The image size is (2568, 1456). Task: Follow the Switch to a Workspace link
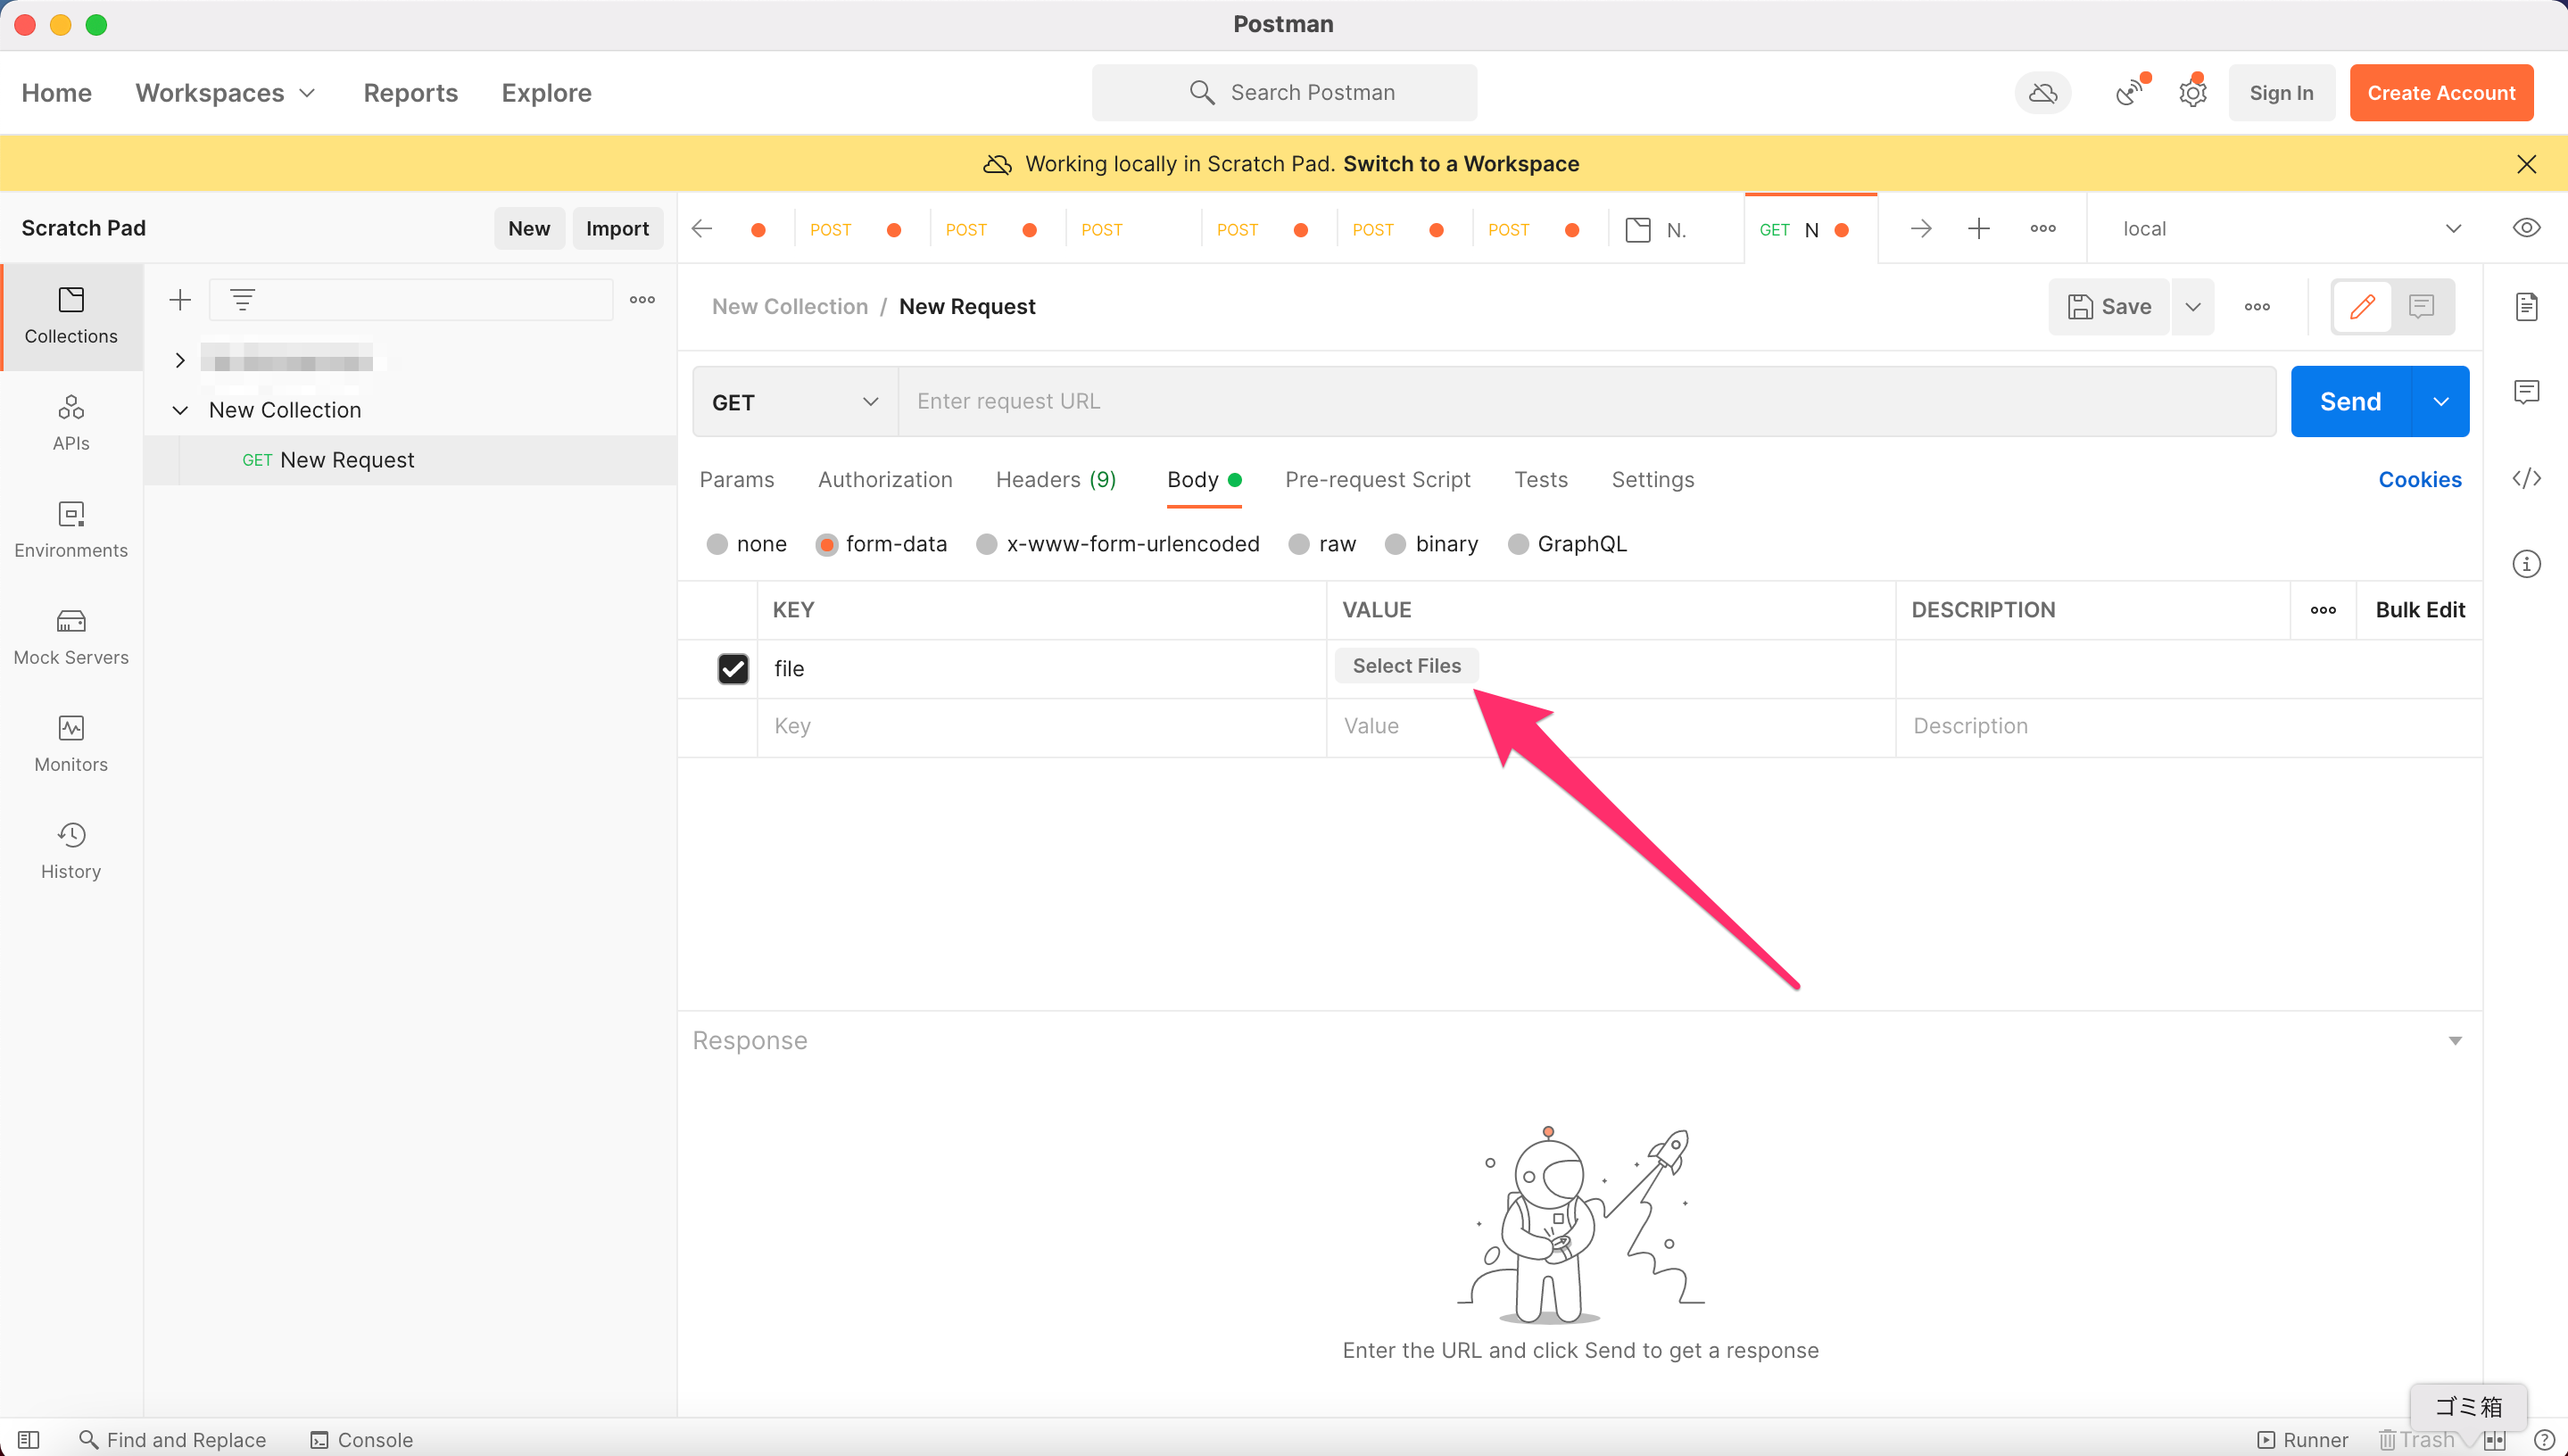1461,163
